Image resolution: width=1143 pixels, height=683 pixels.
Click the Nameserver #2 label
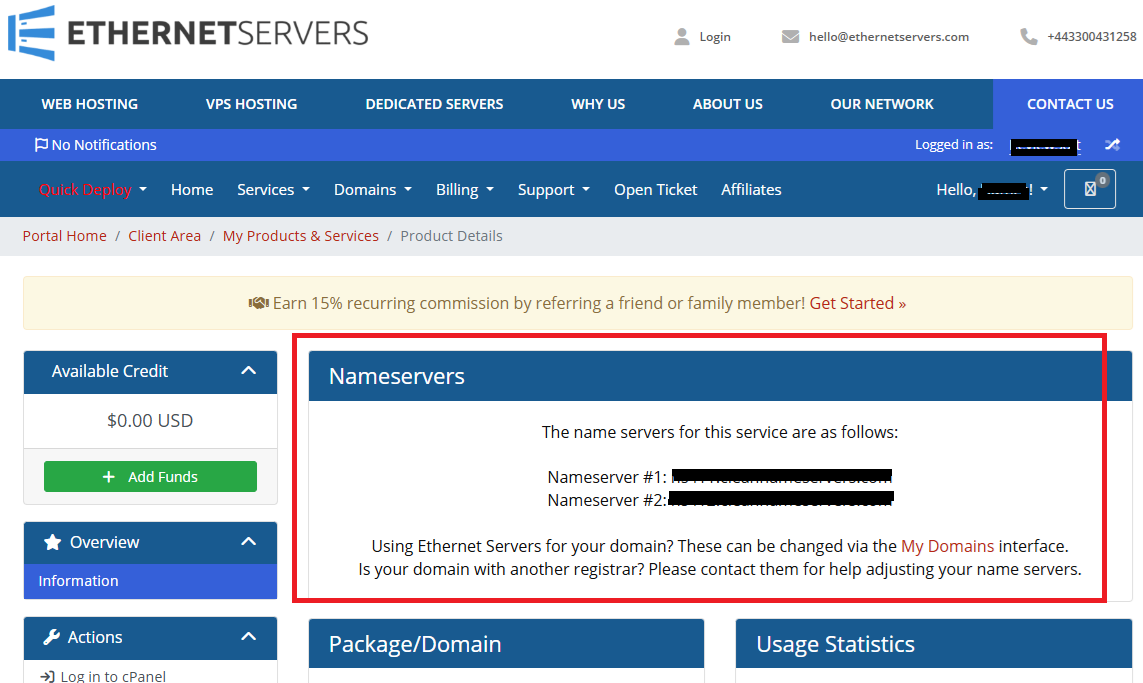[606, 500]
